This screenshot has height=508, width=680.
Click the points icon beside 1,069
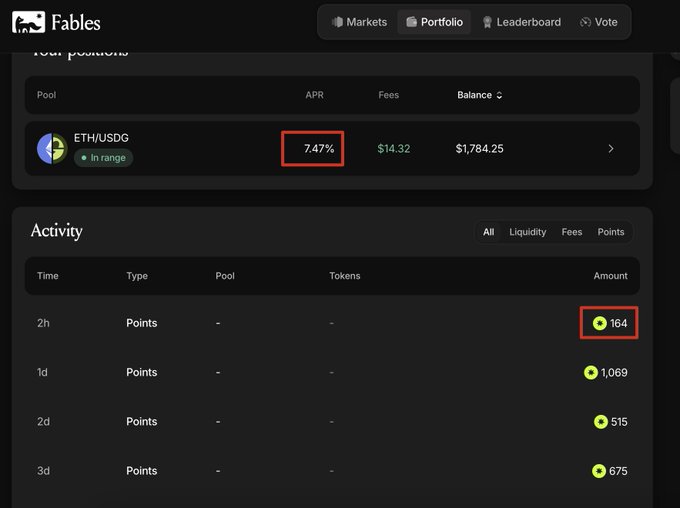tap(590, 372)
